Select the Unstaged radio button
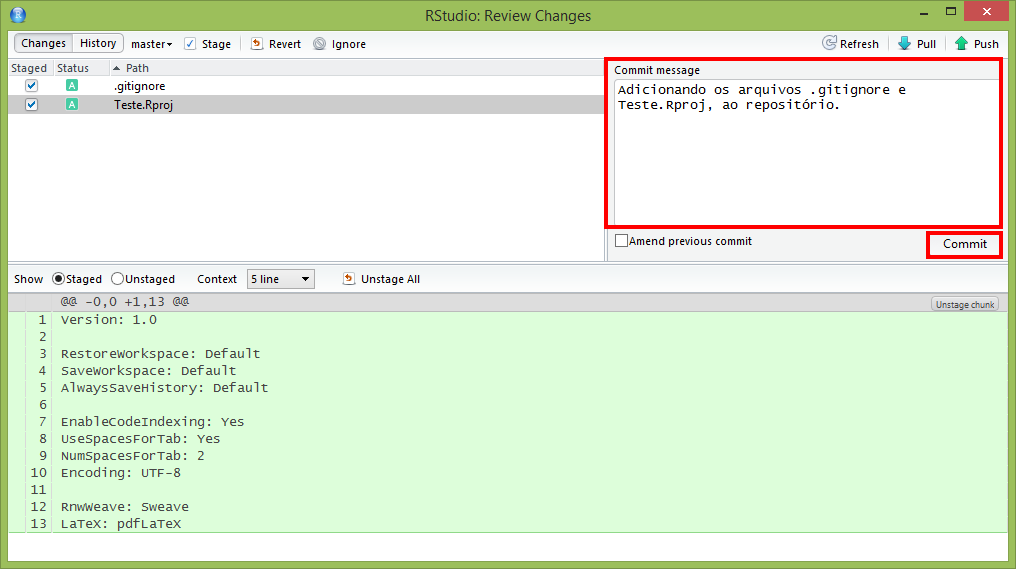The width and height of the screenshot is (1016, 569). tap(117, 279)
